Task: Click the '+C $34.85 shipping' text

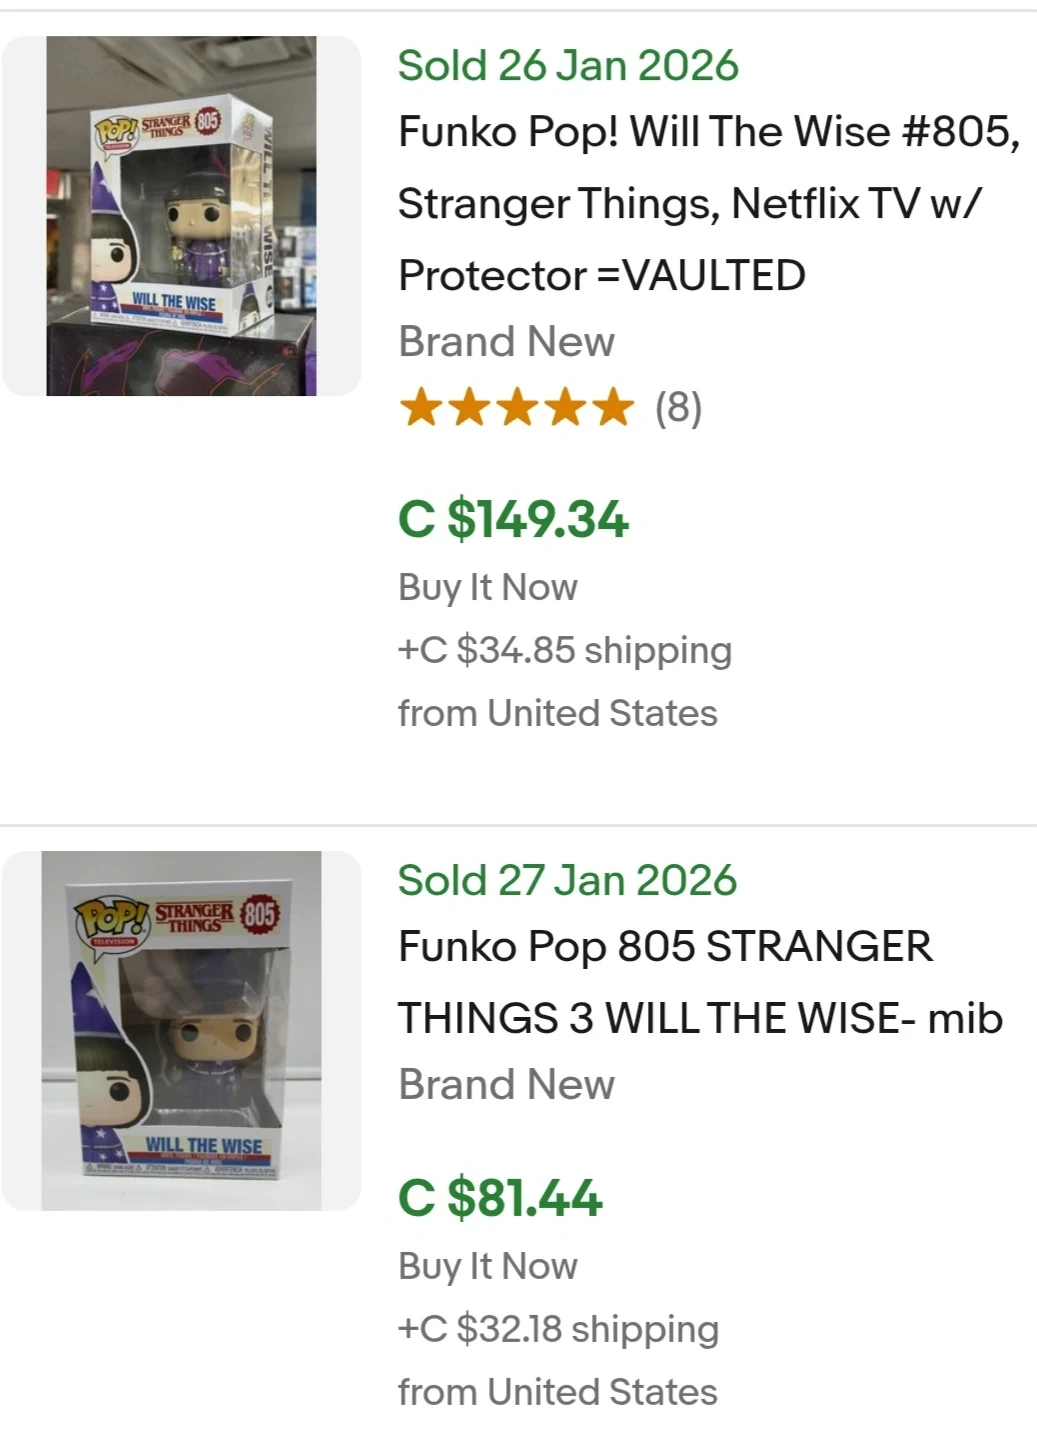Action: tap(565, 650)
